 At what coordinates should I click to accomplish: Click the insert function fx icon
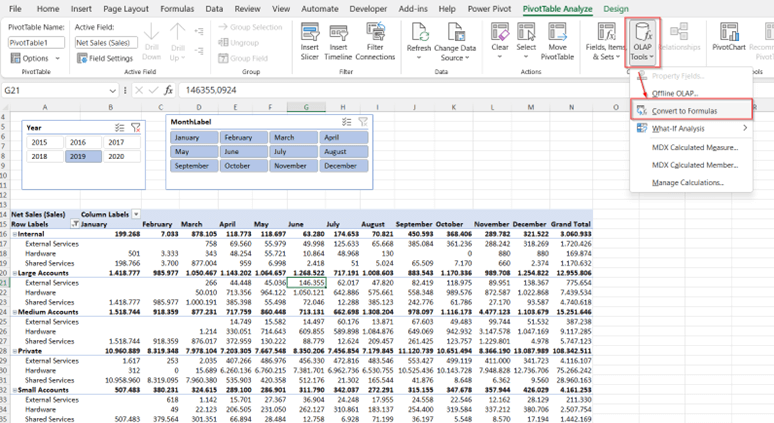pos(168,90)
